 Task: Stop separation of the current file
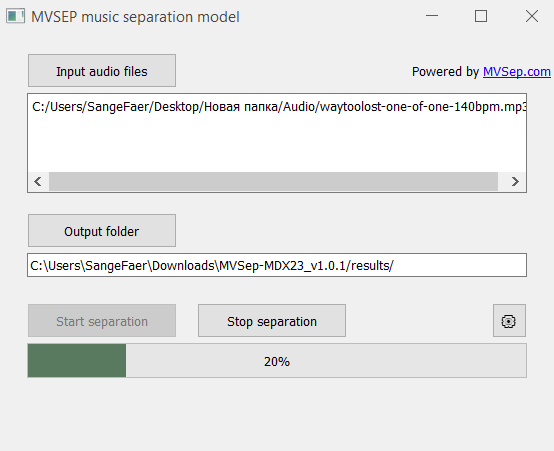click(272, 321)
